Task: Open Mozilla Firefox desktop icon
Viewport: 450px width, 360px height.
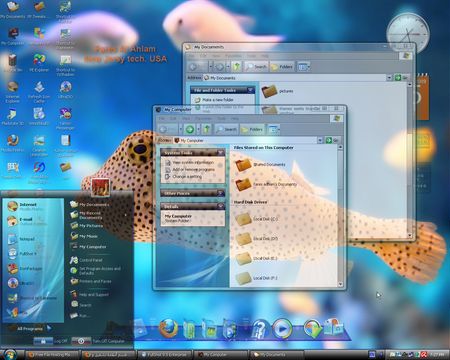Action: 12,143
